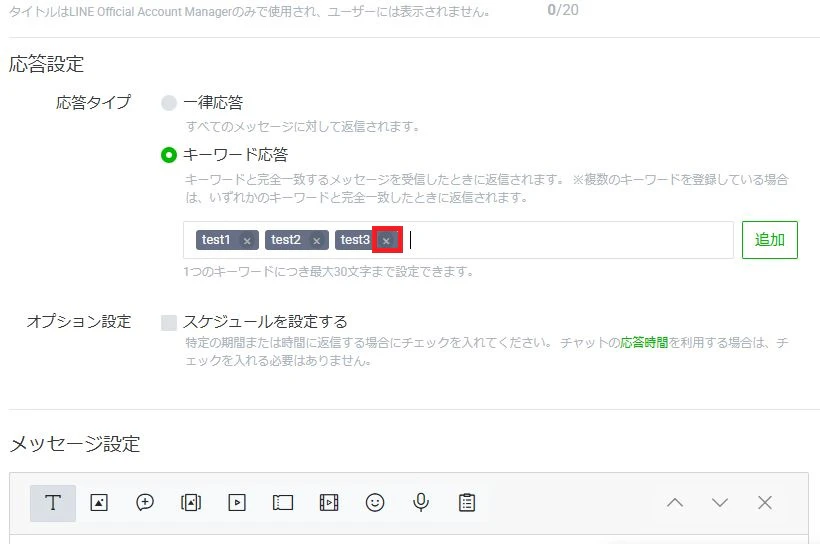This screenshot has width=820, height=544.
Task: Remove the test3 keyword tag
Action: [386, 241]
